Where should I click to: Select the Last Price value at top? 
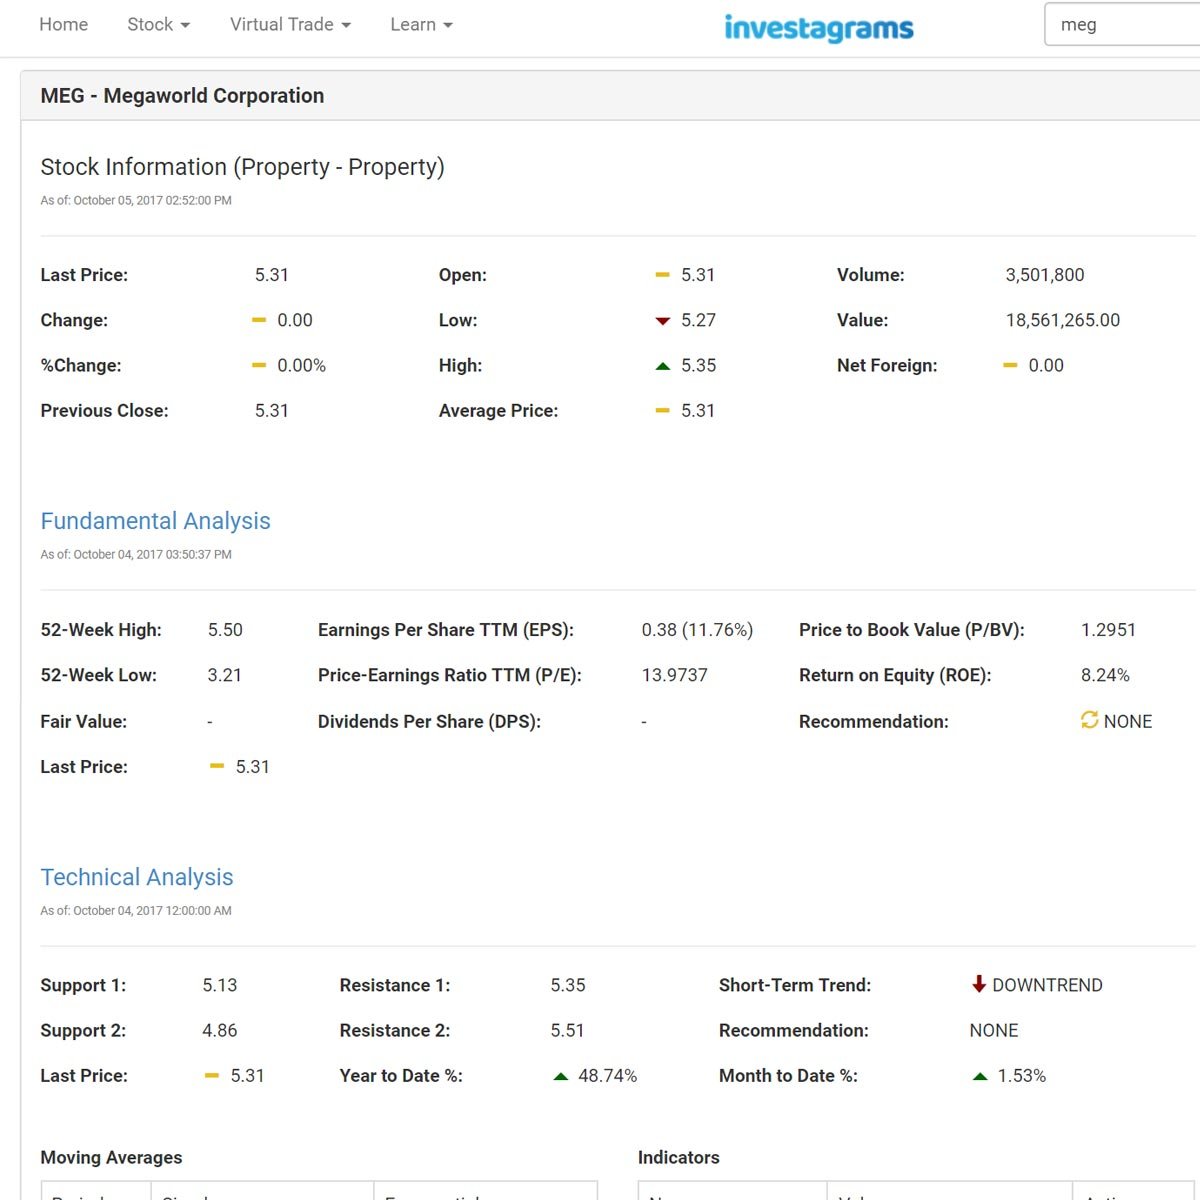tap(271, 275)
